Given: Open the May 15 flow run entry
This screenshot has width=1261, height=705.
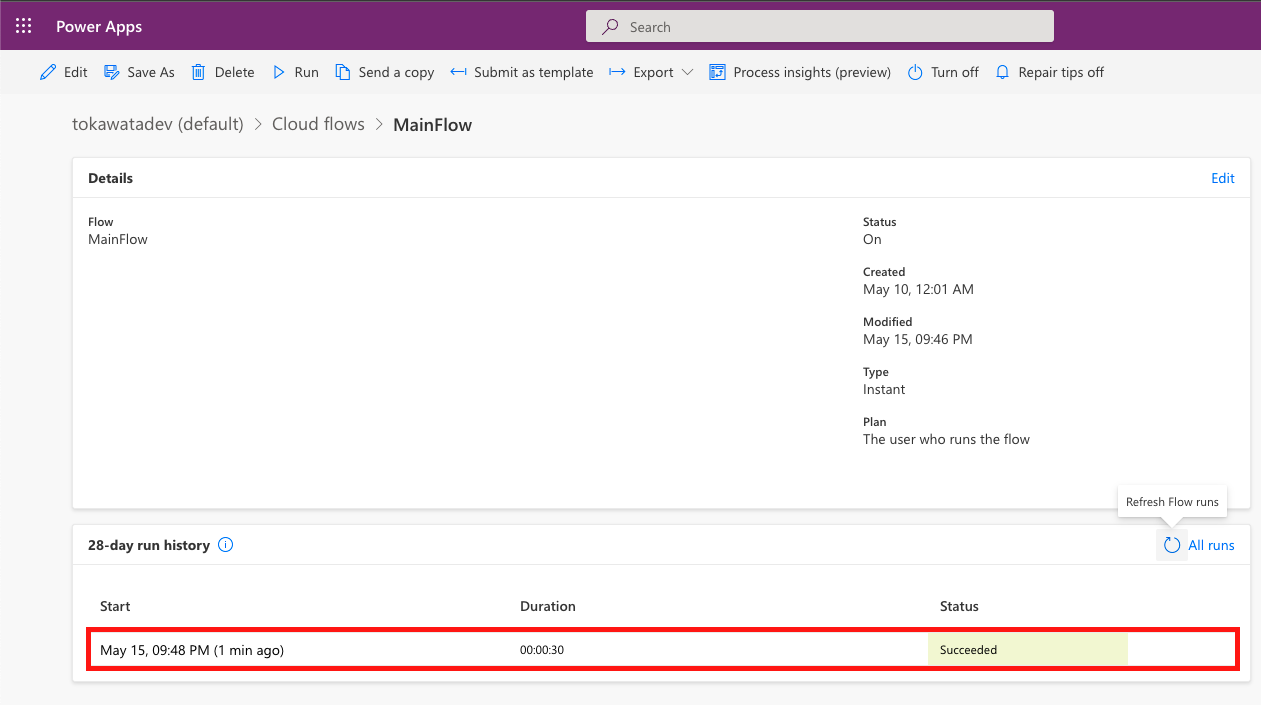Looking at the screenshot, I should click(400, 649).
